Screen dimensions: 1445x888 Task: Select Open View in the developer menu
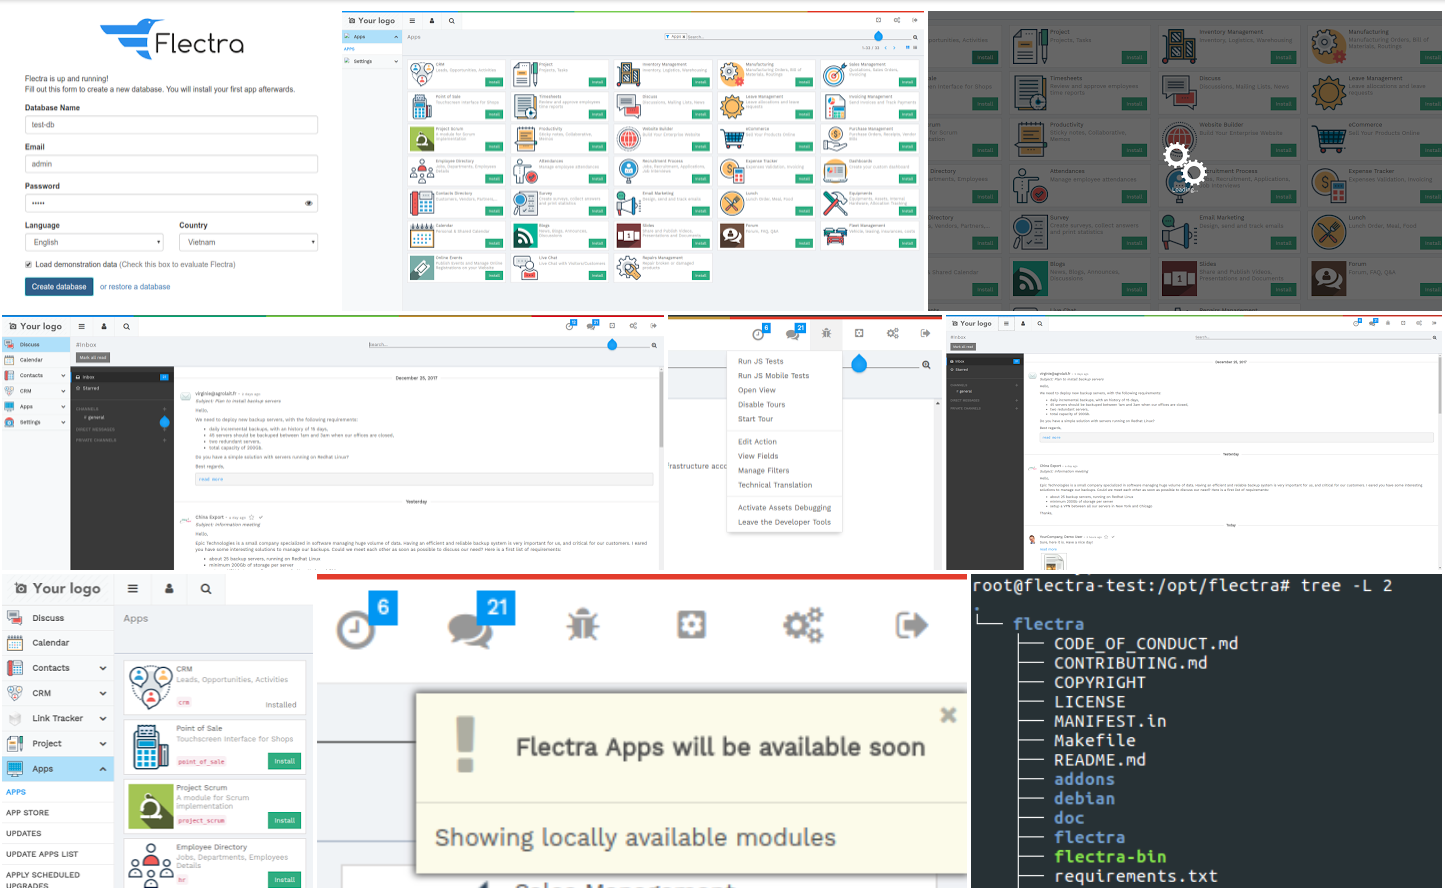pos(757,390)
